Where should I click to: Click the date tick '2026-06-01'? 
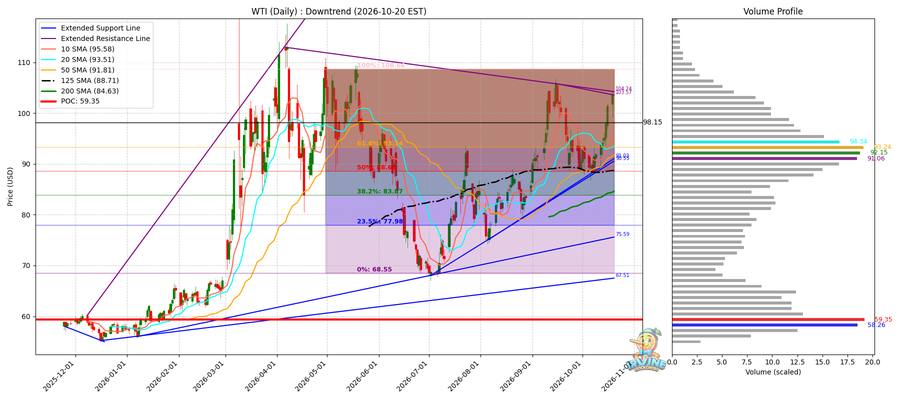click(364, 376)
